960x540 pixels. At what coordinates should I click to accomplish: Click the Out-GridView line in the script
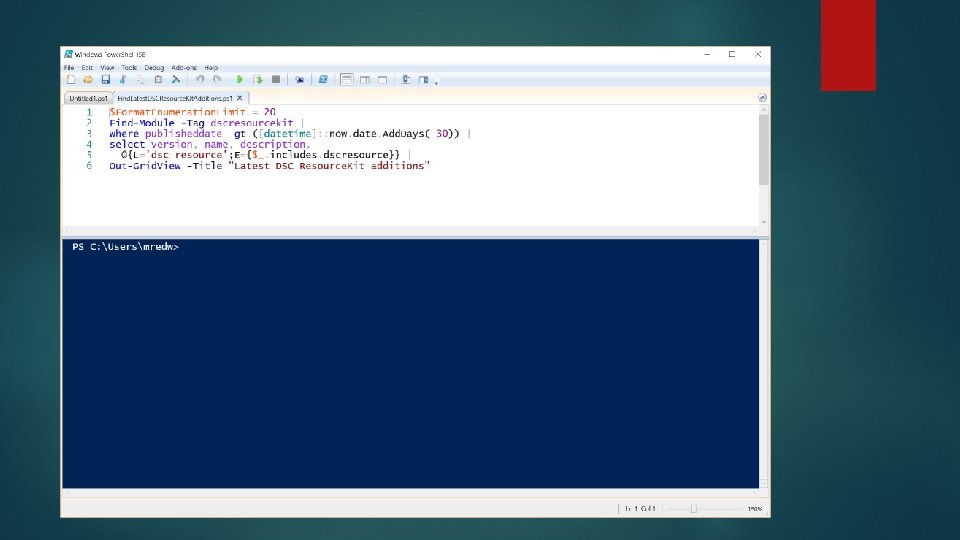(x=269, y=166)
